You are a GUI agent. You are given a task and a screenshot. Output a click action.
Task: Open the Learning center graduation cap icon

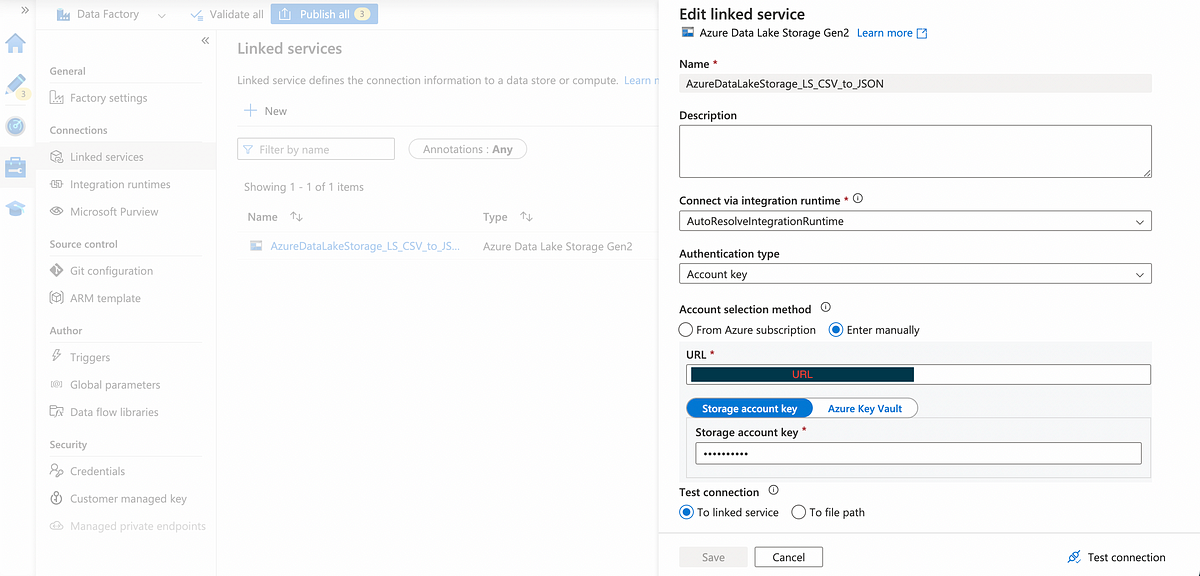(x=16, y=208)
